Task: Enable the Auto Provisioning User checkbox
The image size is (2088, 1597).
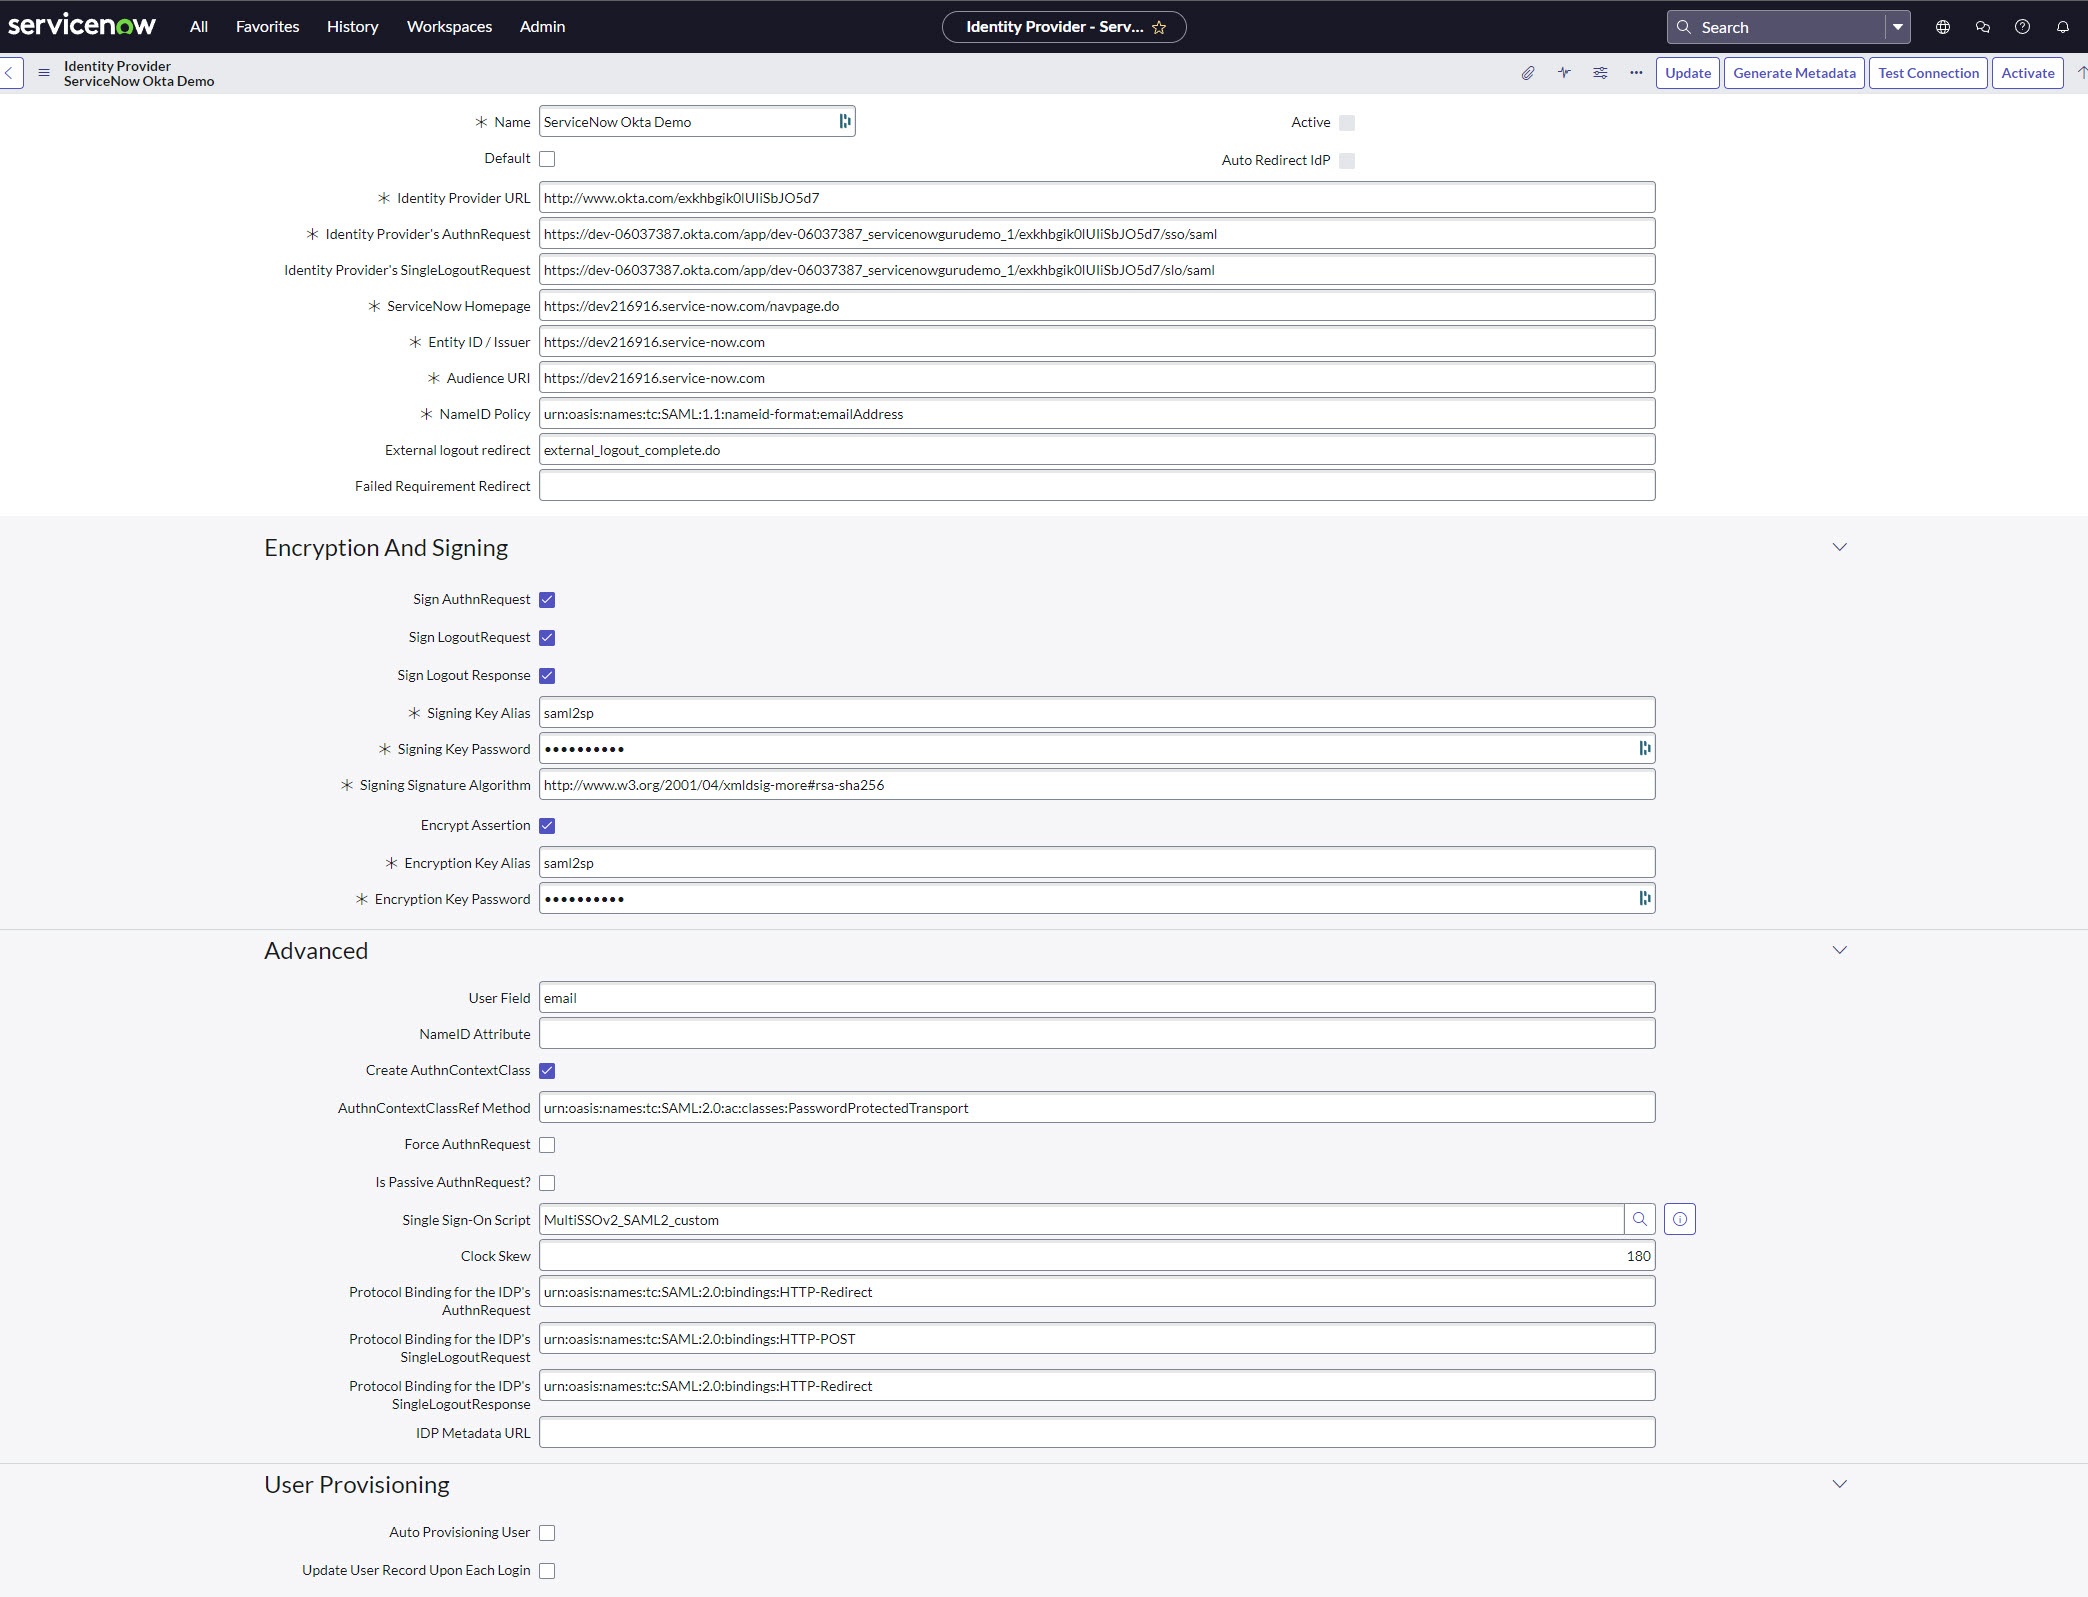Action: (x=547, y=1533)
